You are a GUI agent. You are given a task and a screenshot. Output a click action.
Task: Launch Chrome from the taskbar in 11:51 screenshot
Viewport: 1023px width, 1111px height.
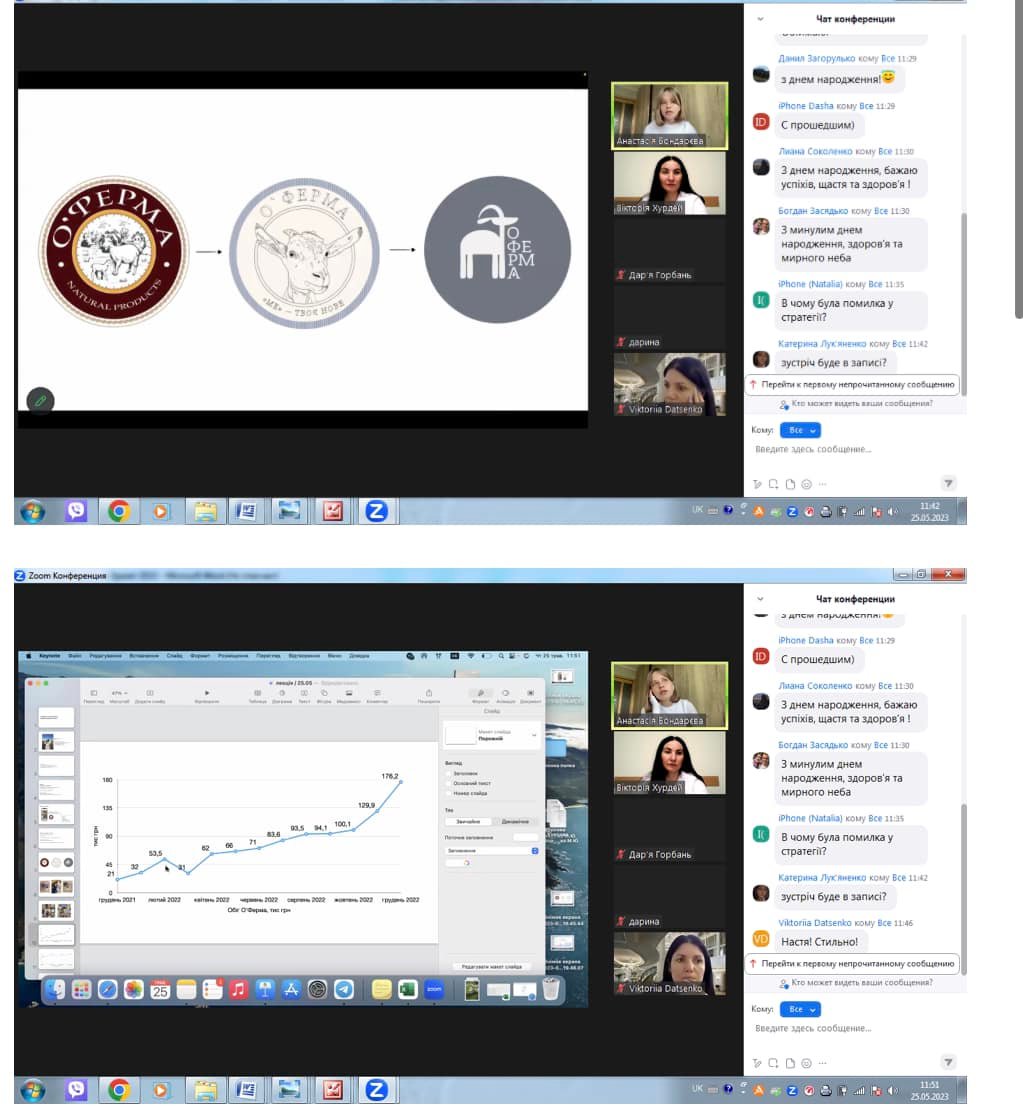pyautogui.click(x=119, y=1090)
